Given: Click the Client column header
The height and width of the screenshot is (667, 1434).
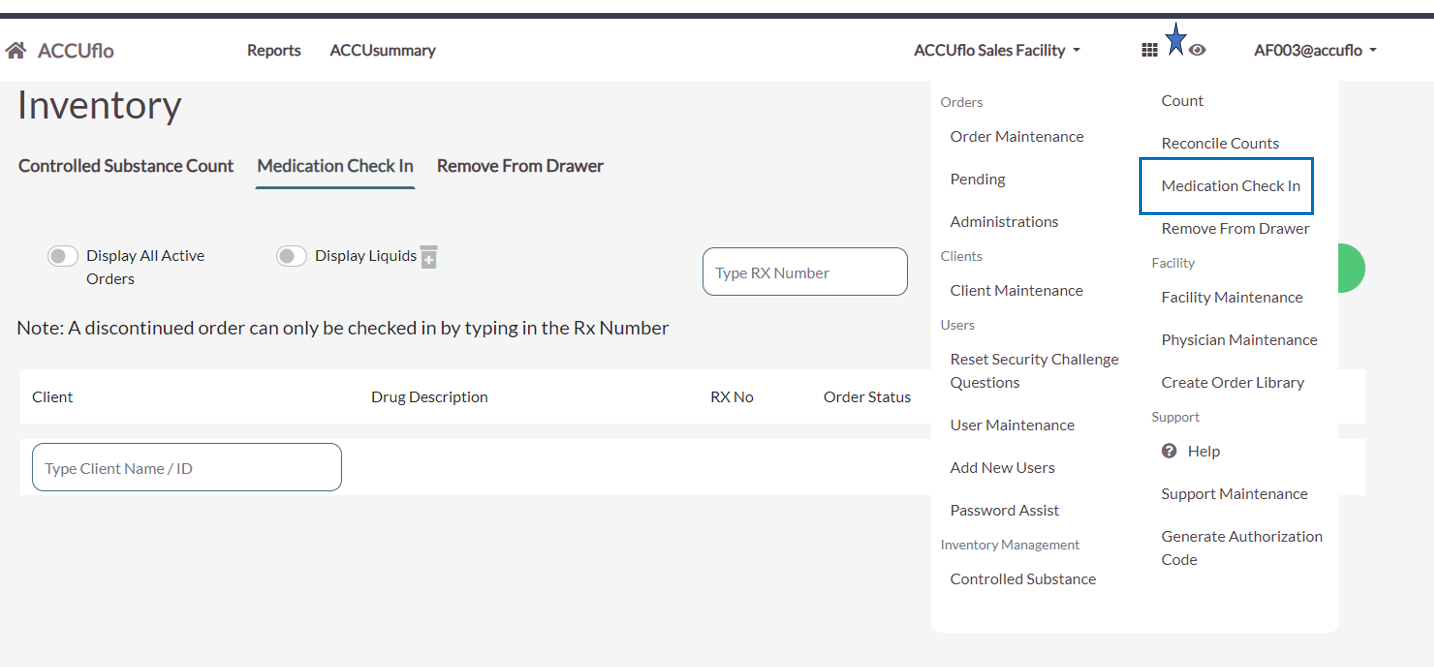Looking at the screenshot, I should (52, 397).
